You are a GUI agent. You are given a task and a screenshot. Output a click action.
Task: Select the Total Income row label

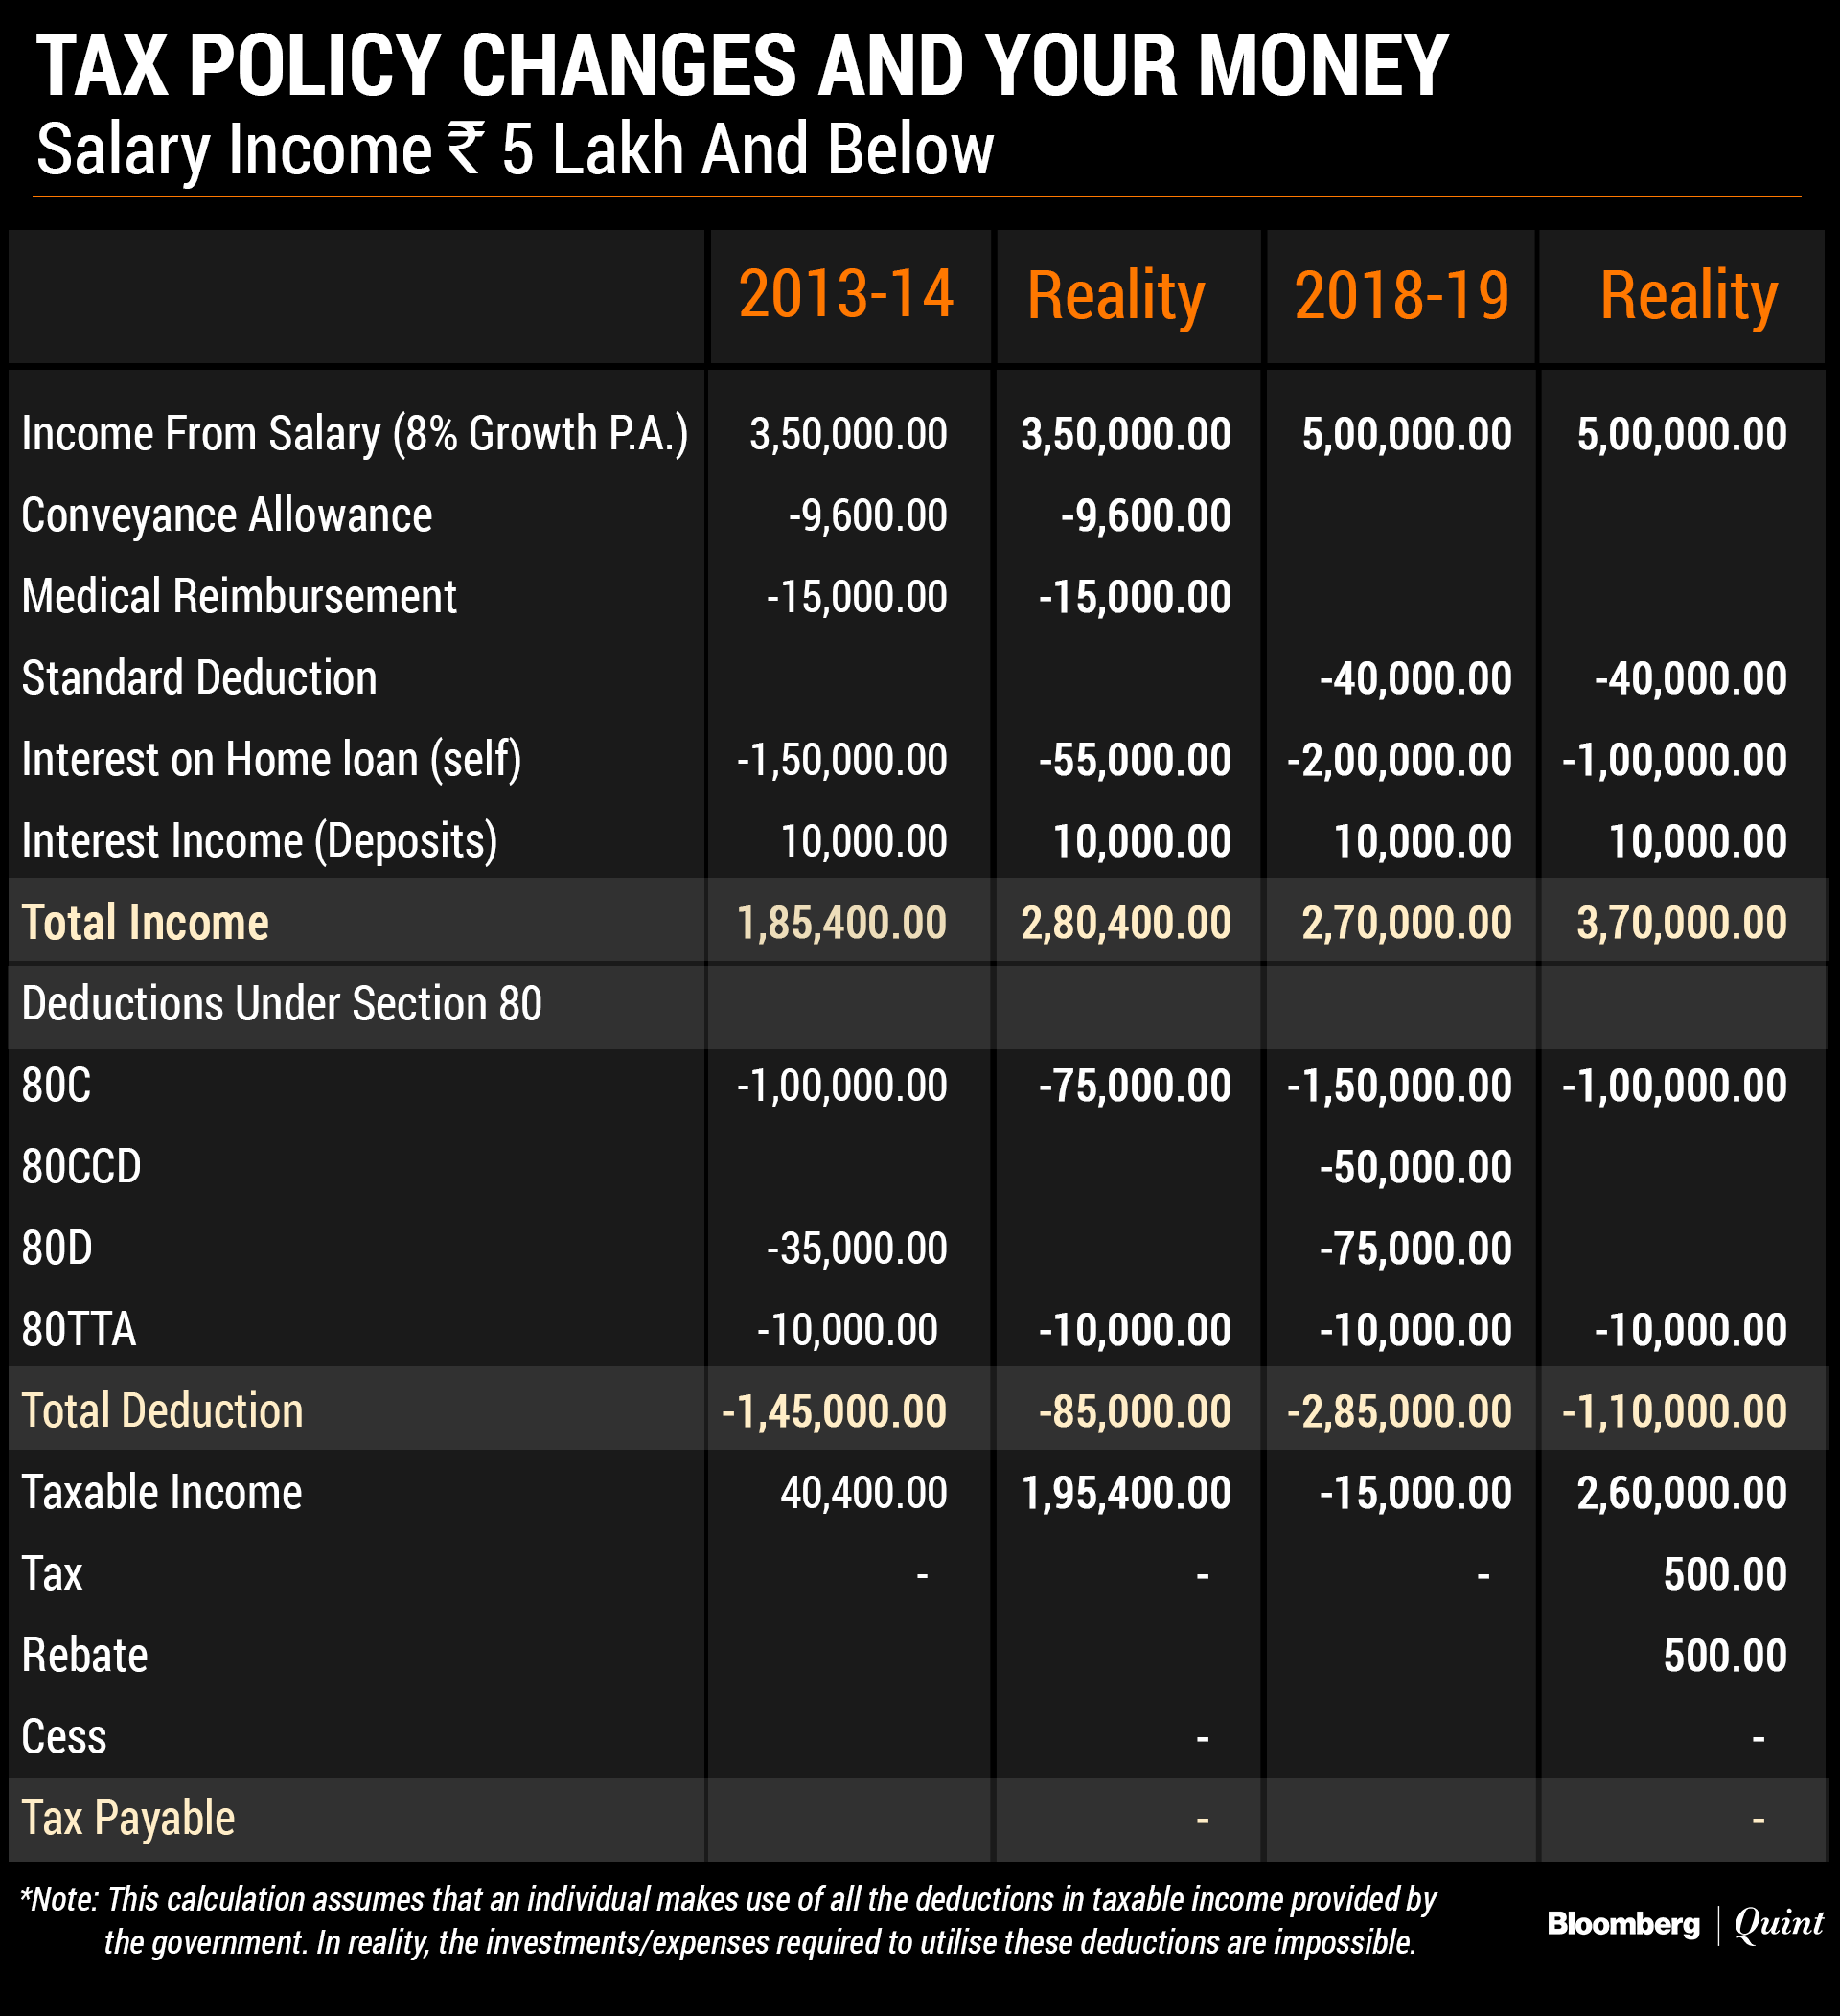[x=145, y=922]
